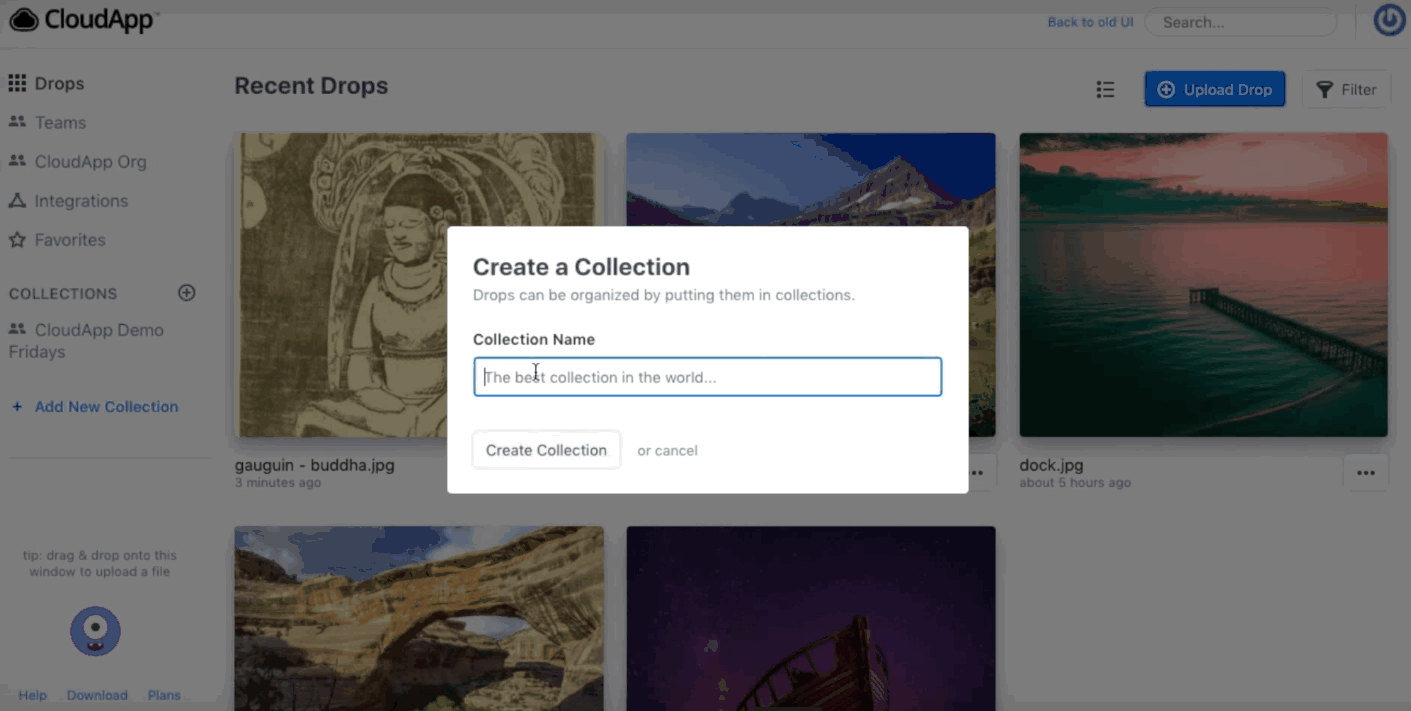Open the Filter dropdown
Screen dimensions: 1411x711
point(1346,90)
